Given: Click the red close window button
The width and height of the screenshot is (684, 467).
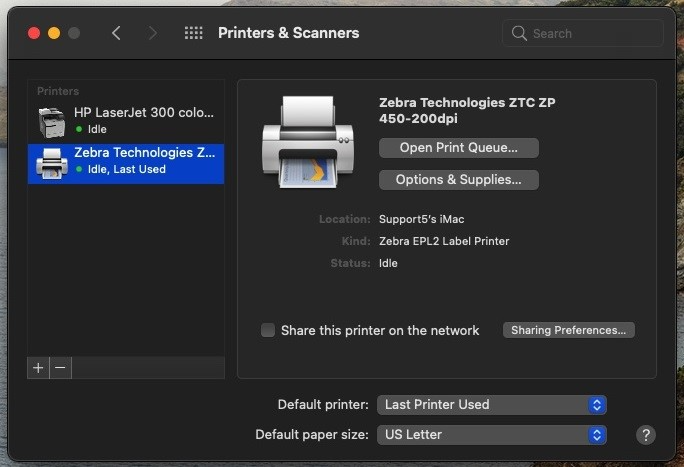Looking at the screenshot, I should 34,33.
